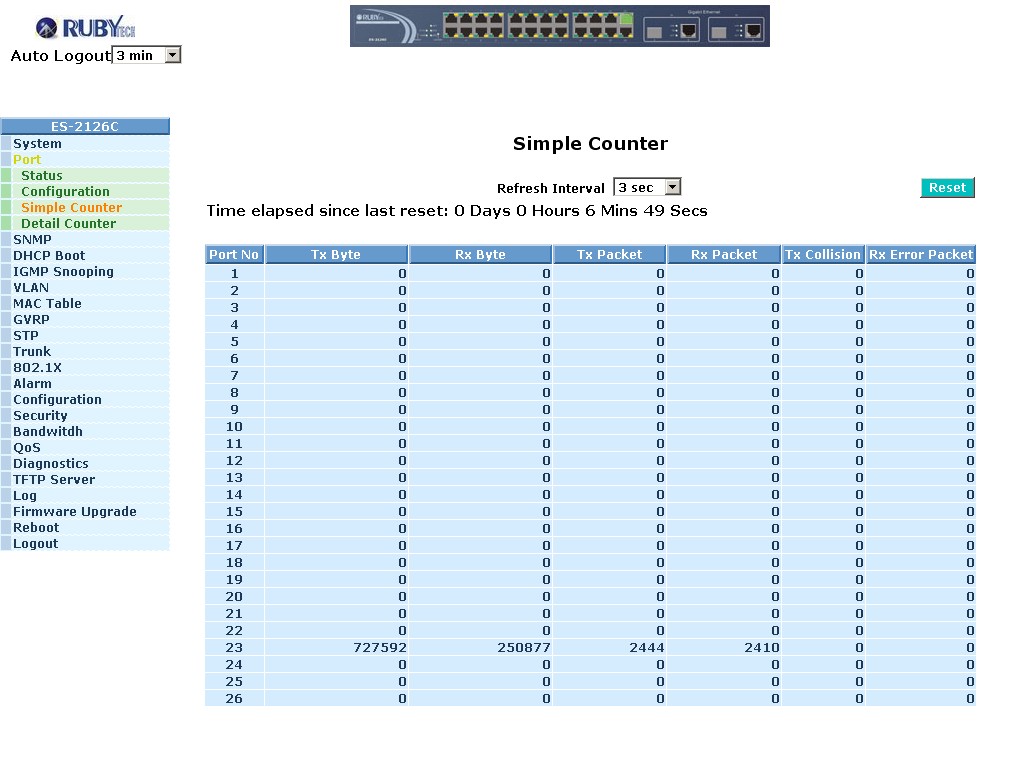Viewport: 1024px width, 768px height.
Task: Click the time elapsed since last reset text
Action: (457, 211)
